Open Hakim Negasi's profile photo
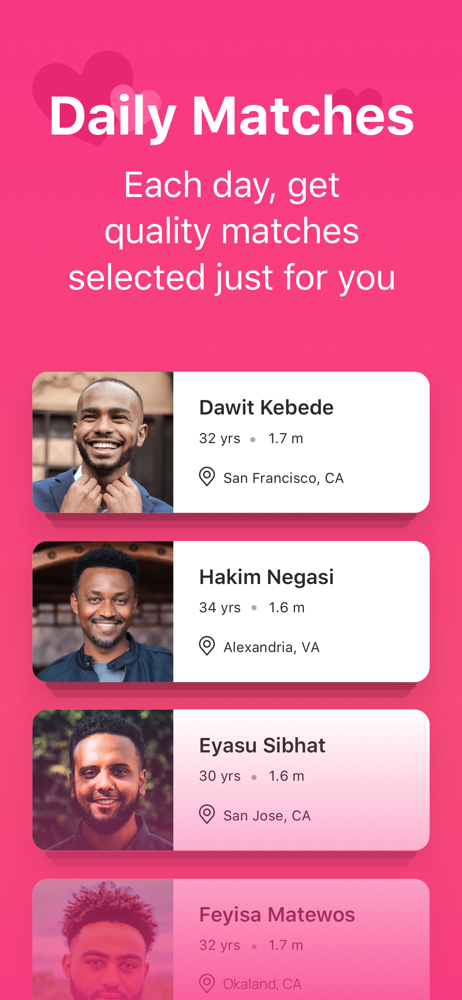The width and height of the screenshot is (462, 1000). [x=103, y=612]
